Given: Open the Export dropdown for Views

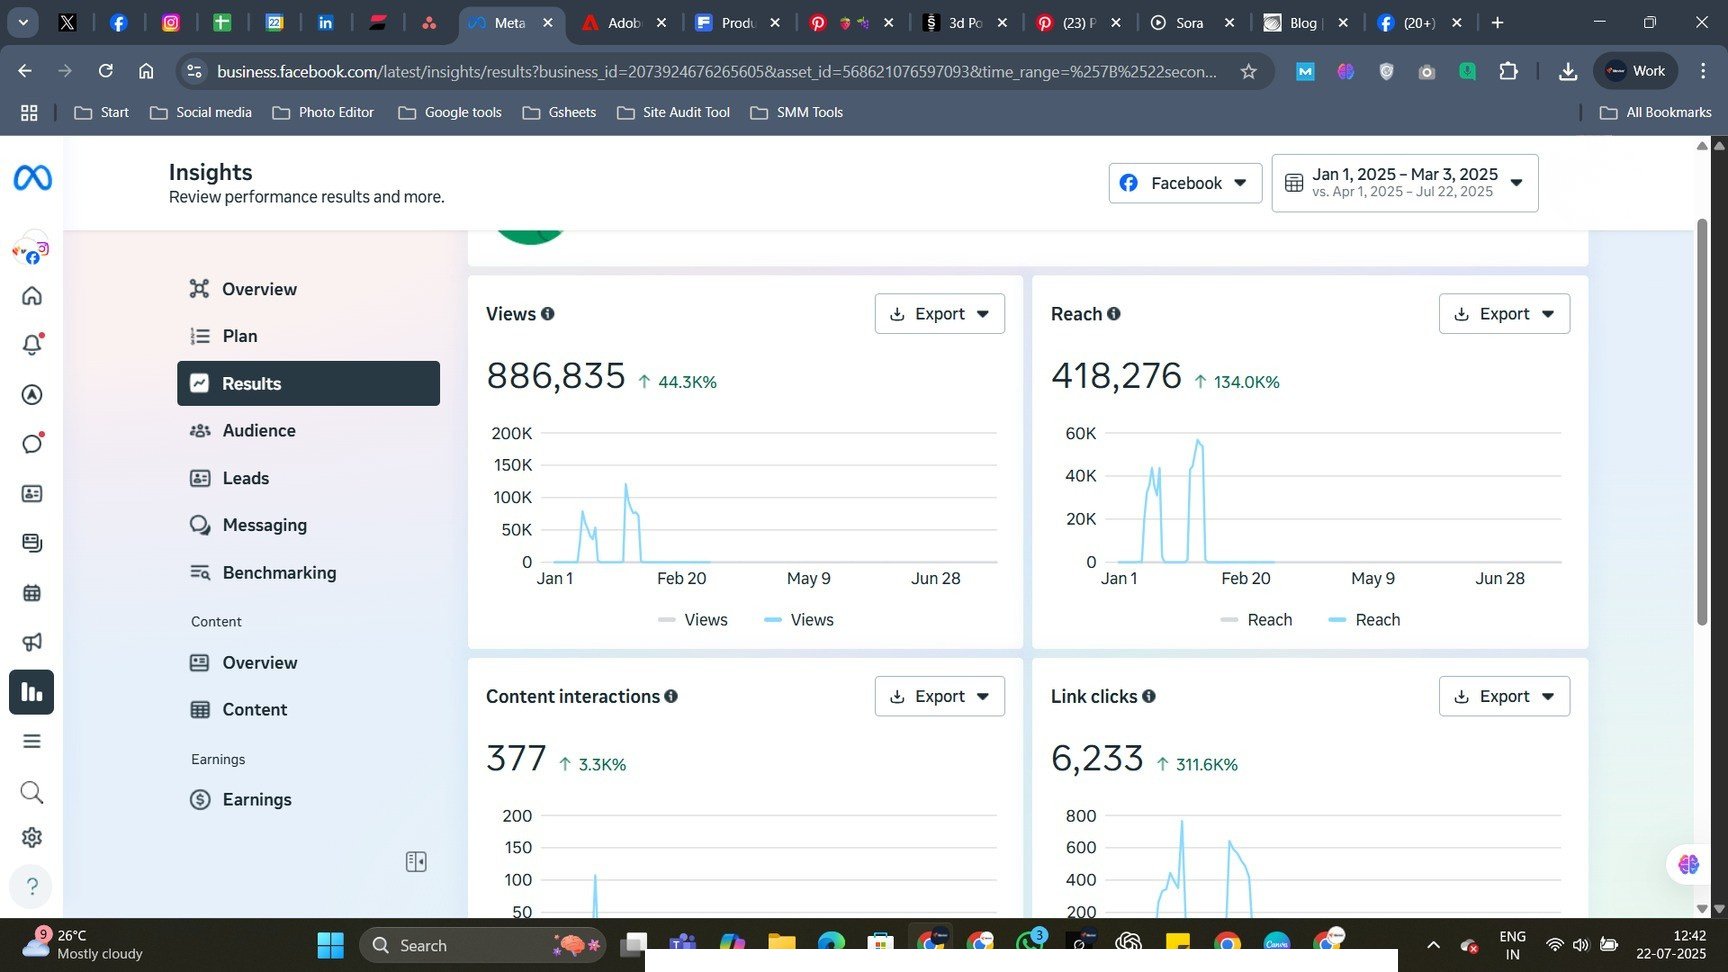Looking at the screenshot, I should 940,314.
